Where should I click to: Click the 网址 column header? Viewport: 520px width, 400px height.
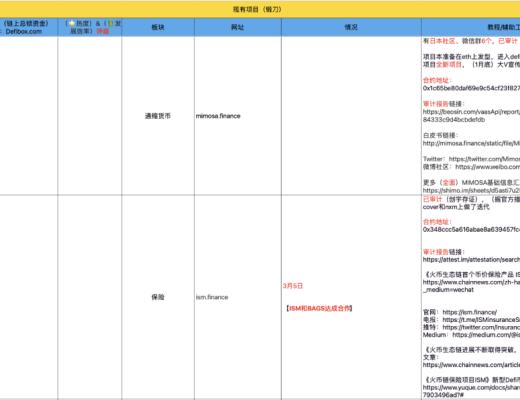click(238, 27)
